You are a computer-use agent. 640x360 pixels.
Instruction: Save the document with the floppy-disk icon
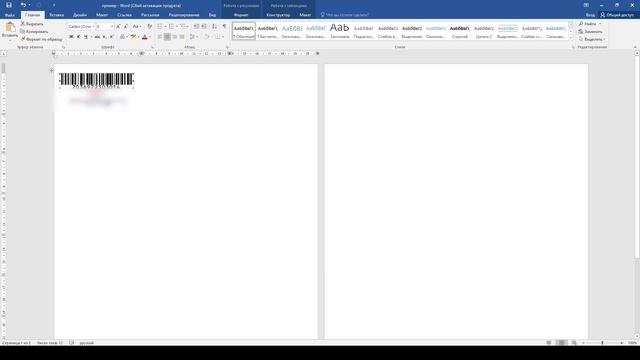(x=9, y=5)
